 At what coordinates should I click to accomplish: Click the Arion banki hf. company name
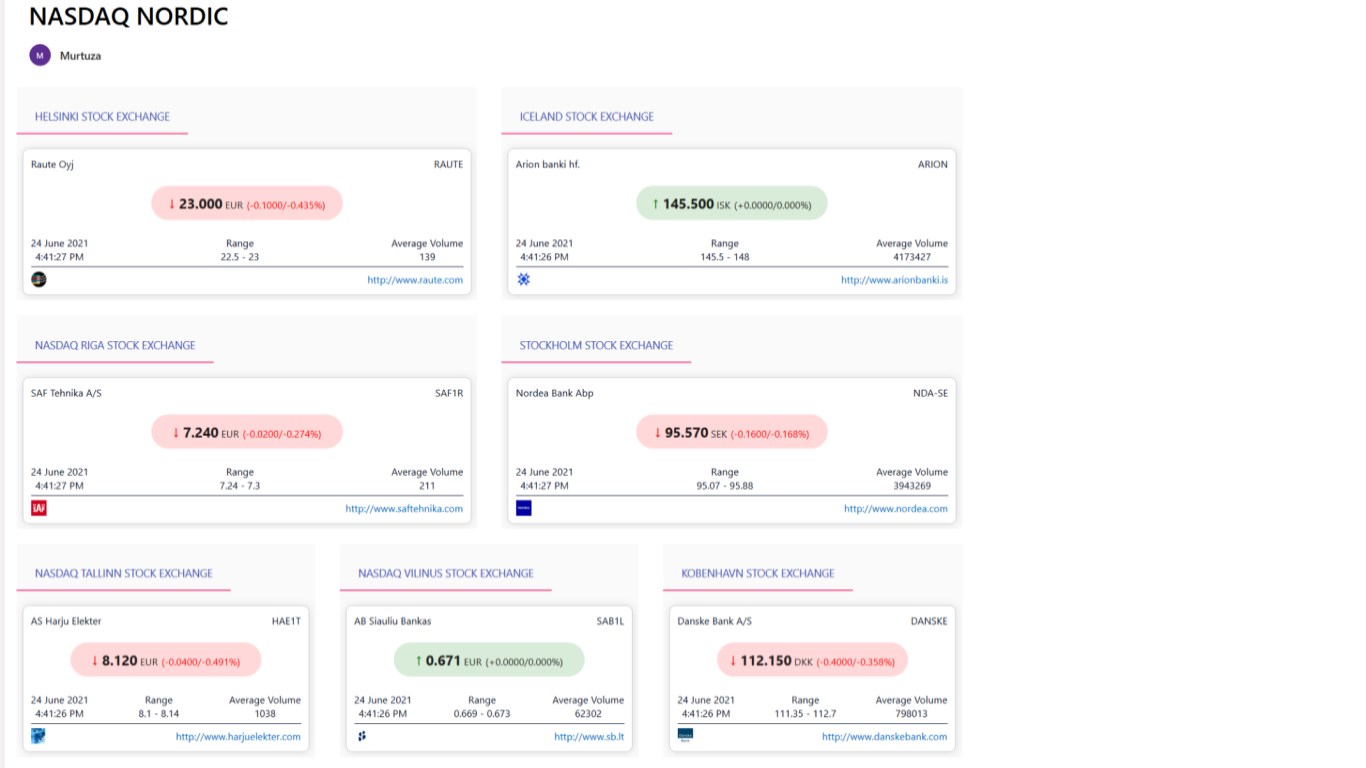(548, 164)
